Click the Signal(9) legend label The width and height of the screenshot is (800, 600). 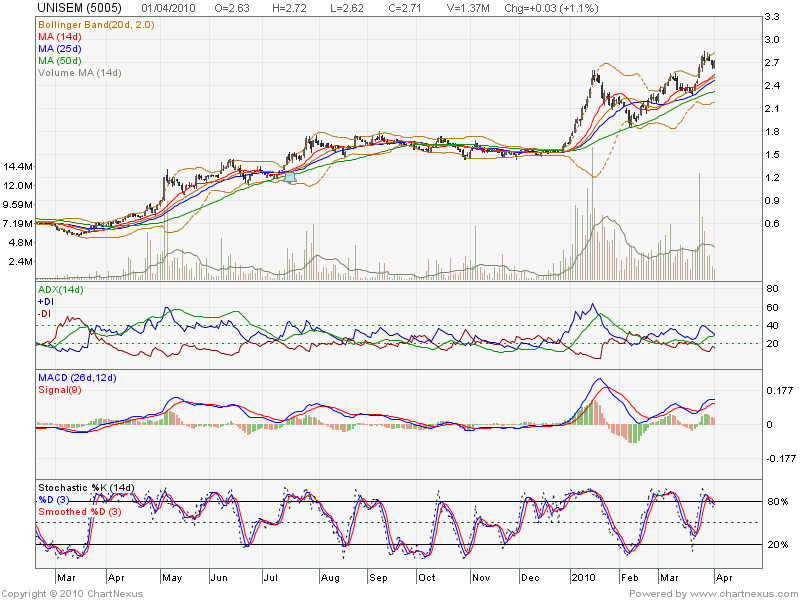click(60, 390)
